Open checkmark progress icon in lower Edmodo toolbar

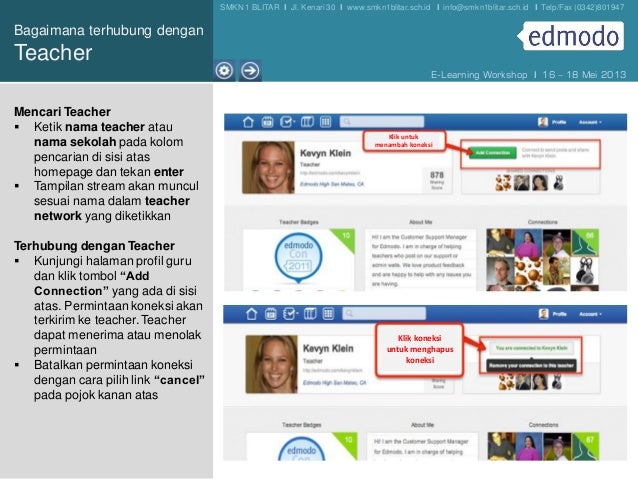pyautogui.click(x=290, y=314)
